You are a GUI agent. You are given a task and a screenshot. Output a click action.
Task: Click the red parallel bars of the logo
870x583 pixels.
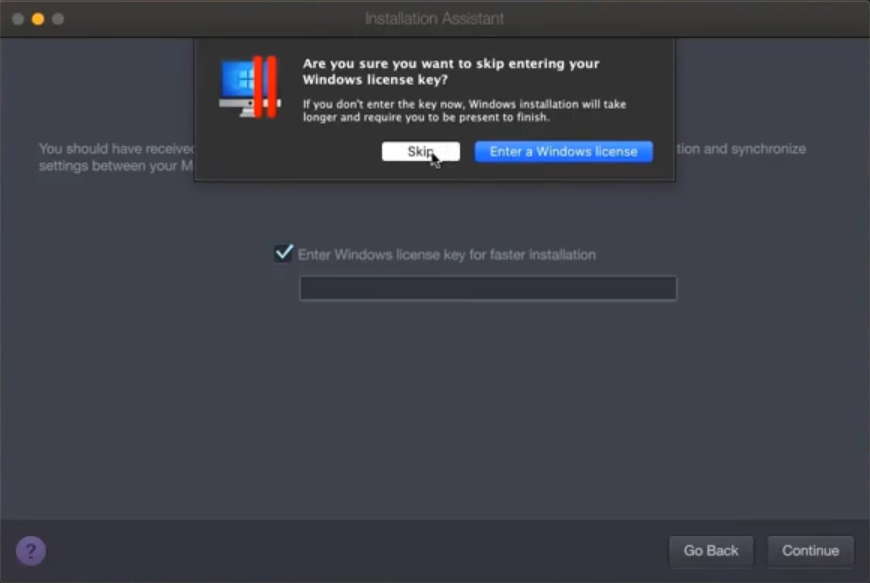coord(265,86)
